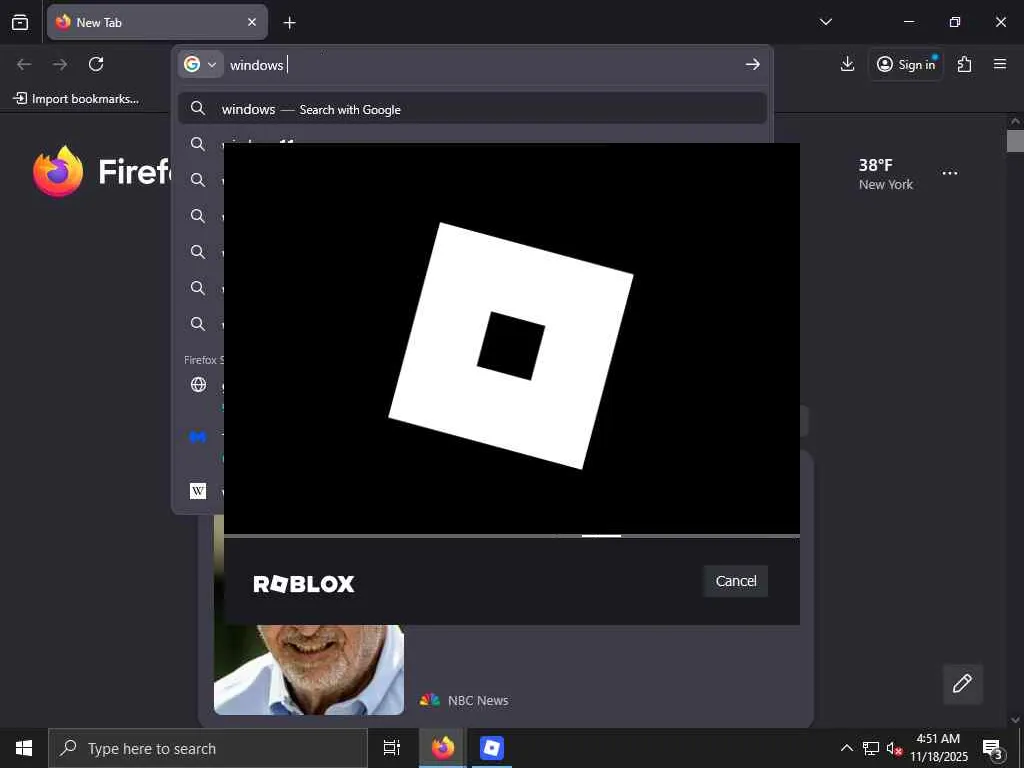The height and width of the screenshot is (768, 1024).
Task: Open a new tab with plus button
Action: 289,23
